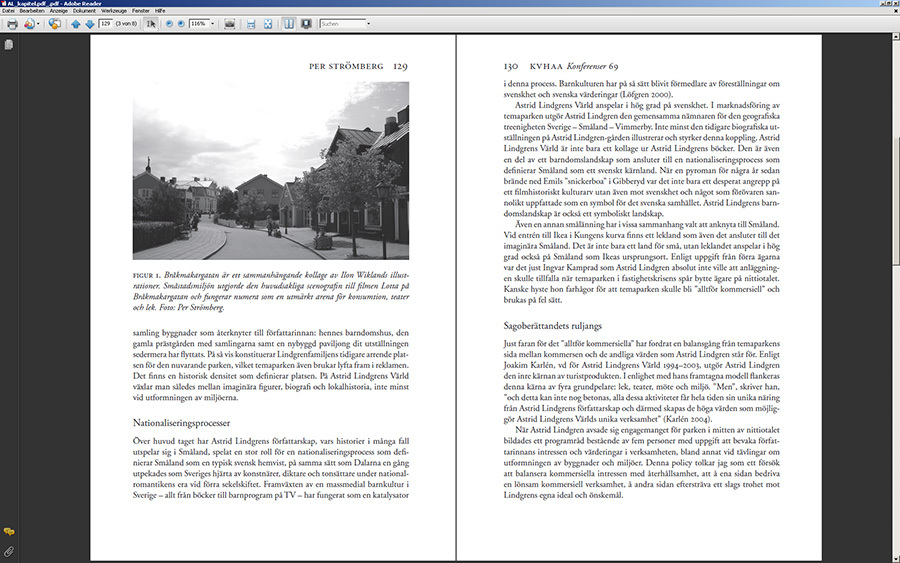Click the fit full page icon
This screenshot has height=563, width=900.
pyautogui.click(x=267, y=24)
